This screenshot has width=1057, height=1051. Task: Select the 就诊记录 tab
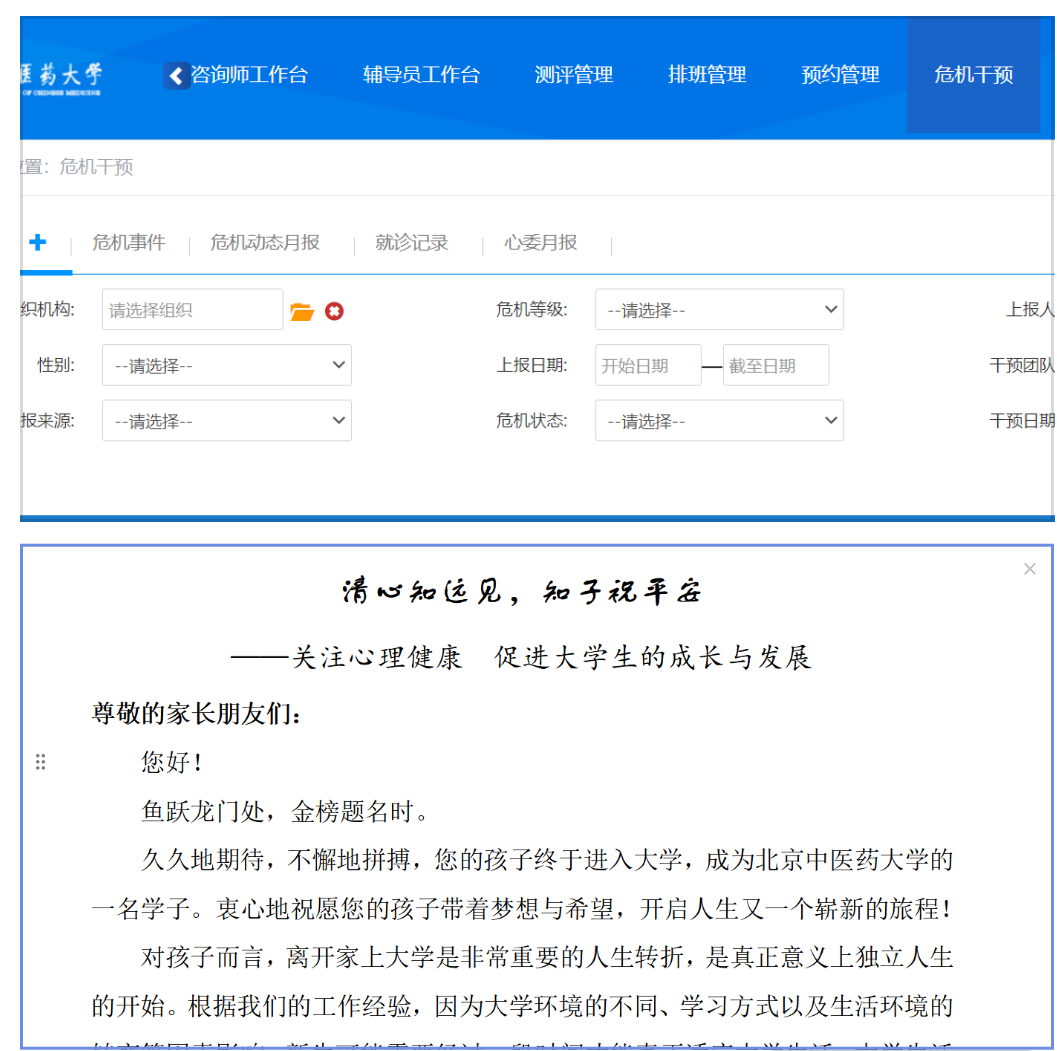coord(412,243)
